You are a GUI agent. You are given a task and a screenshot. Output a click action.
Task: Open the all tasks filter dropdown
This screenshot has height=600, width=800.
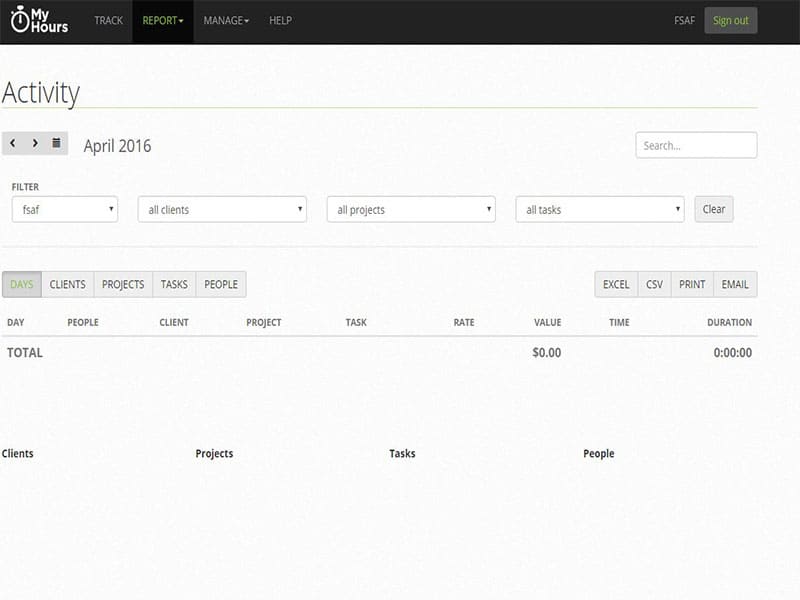click(x=599, y=210)
